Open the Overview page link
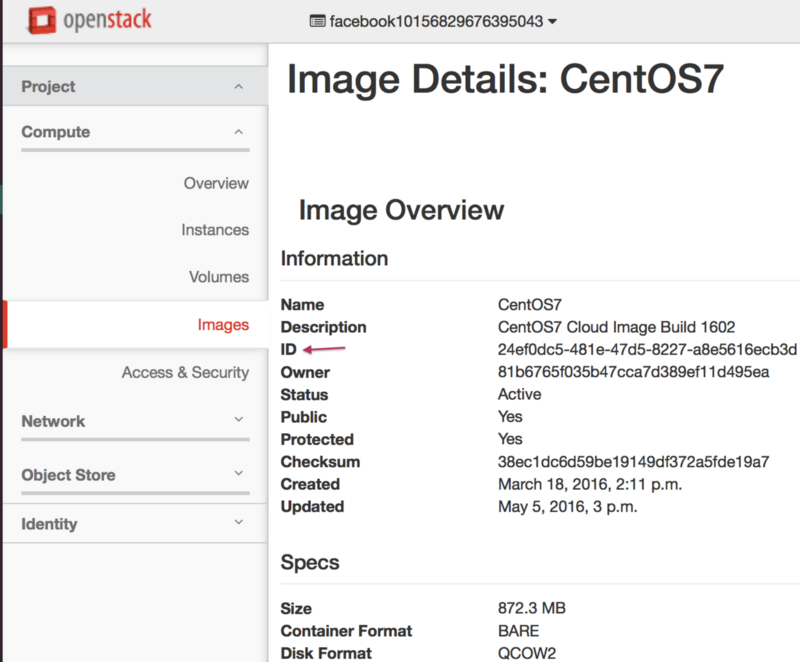This screenshot has height=662, width=800. 216,184
